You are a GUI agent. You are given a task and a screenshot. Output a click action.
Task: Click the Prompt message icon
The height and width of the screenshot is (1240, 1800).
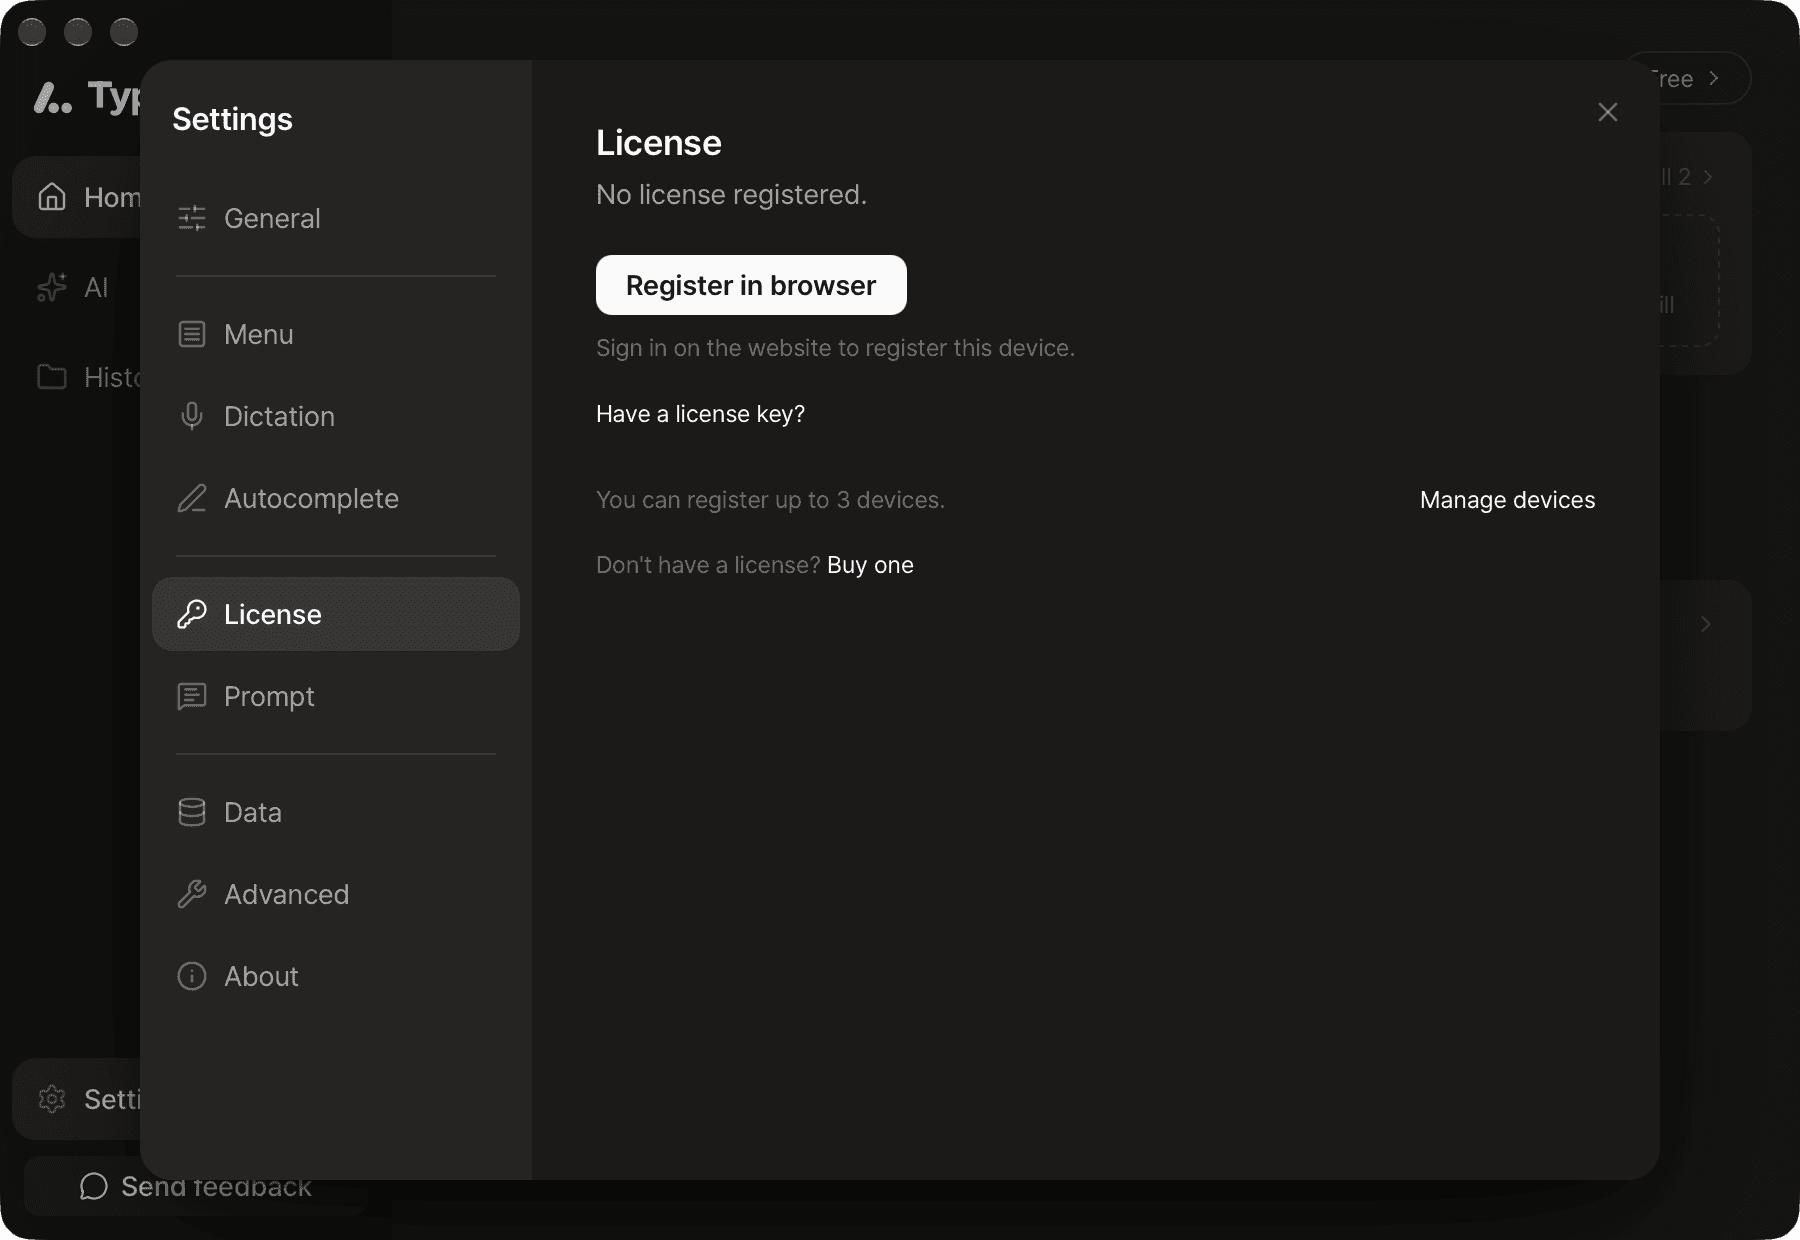[x=192, y=696]
